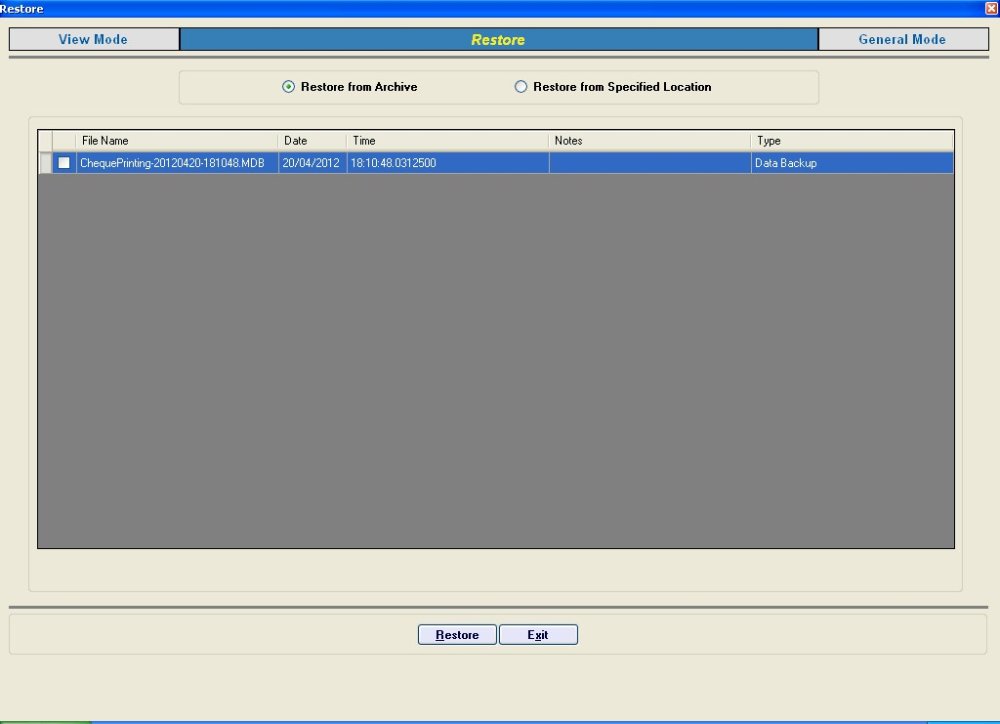Image resolution: width=1000 pixels, height=724 pixels.
Task: Close the Restore window
Action: pyautogui.click(x=992, y=8)
